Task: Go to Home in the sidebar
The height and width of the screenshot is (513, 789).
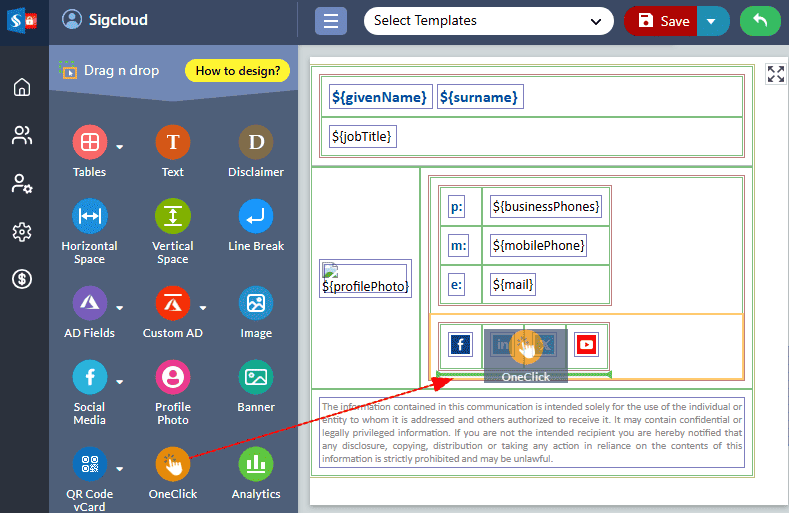Action: [22, 88]
